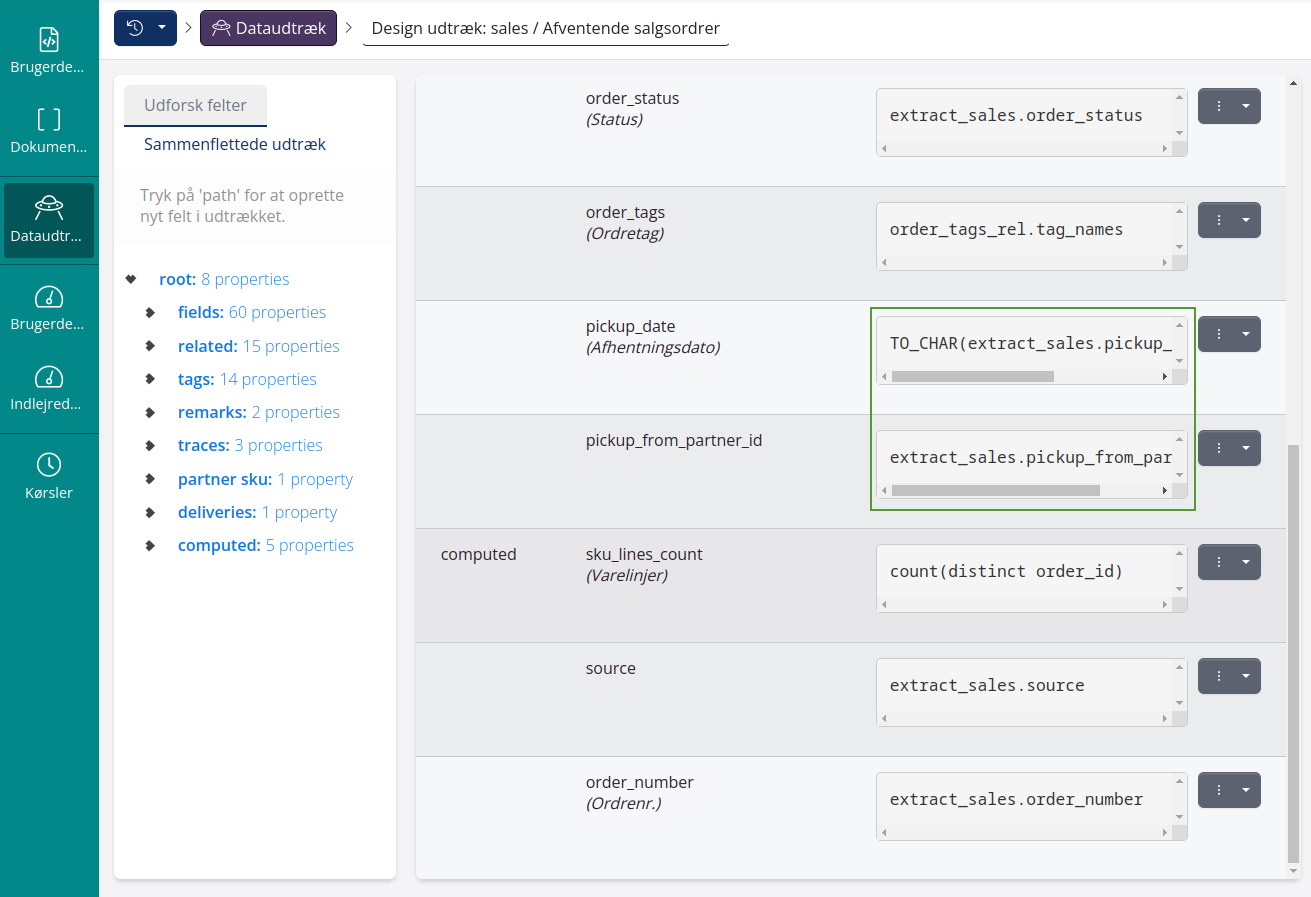Switch to the Udforsk felter tab
Image resolution: width=1311 pixels, height=897 pixels.
pos(195,105)
